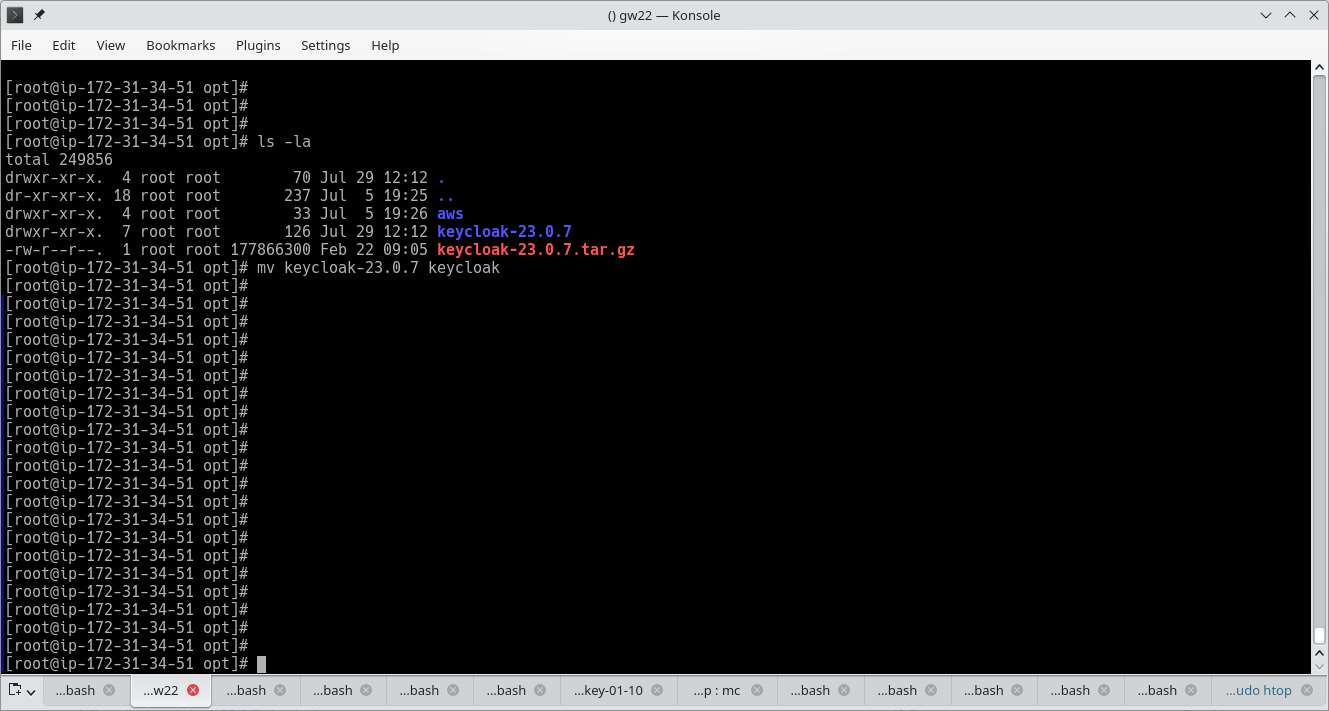Viewport: 1329px width, 711px height.
Task: Click the scrollbar's up arrow icon
Action: (1321, 67)
